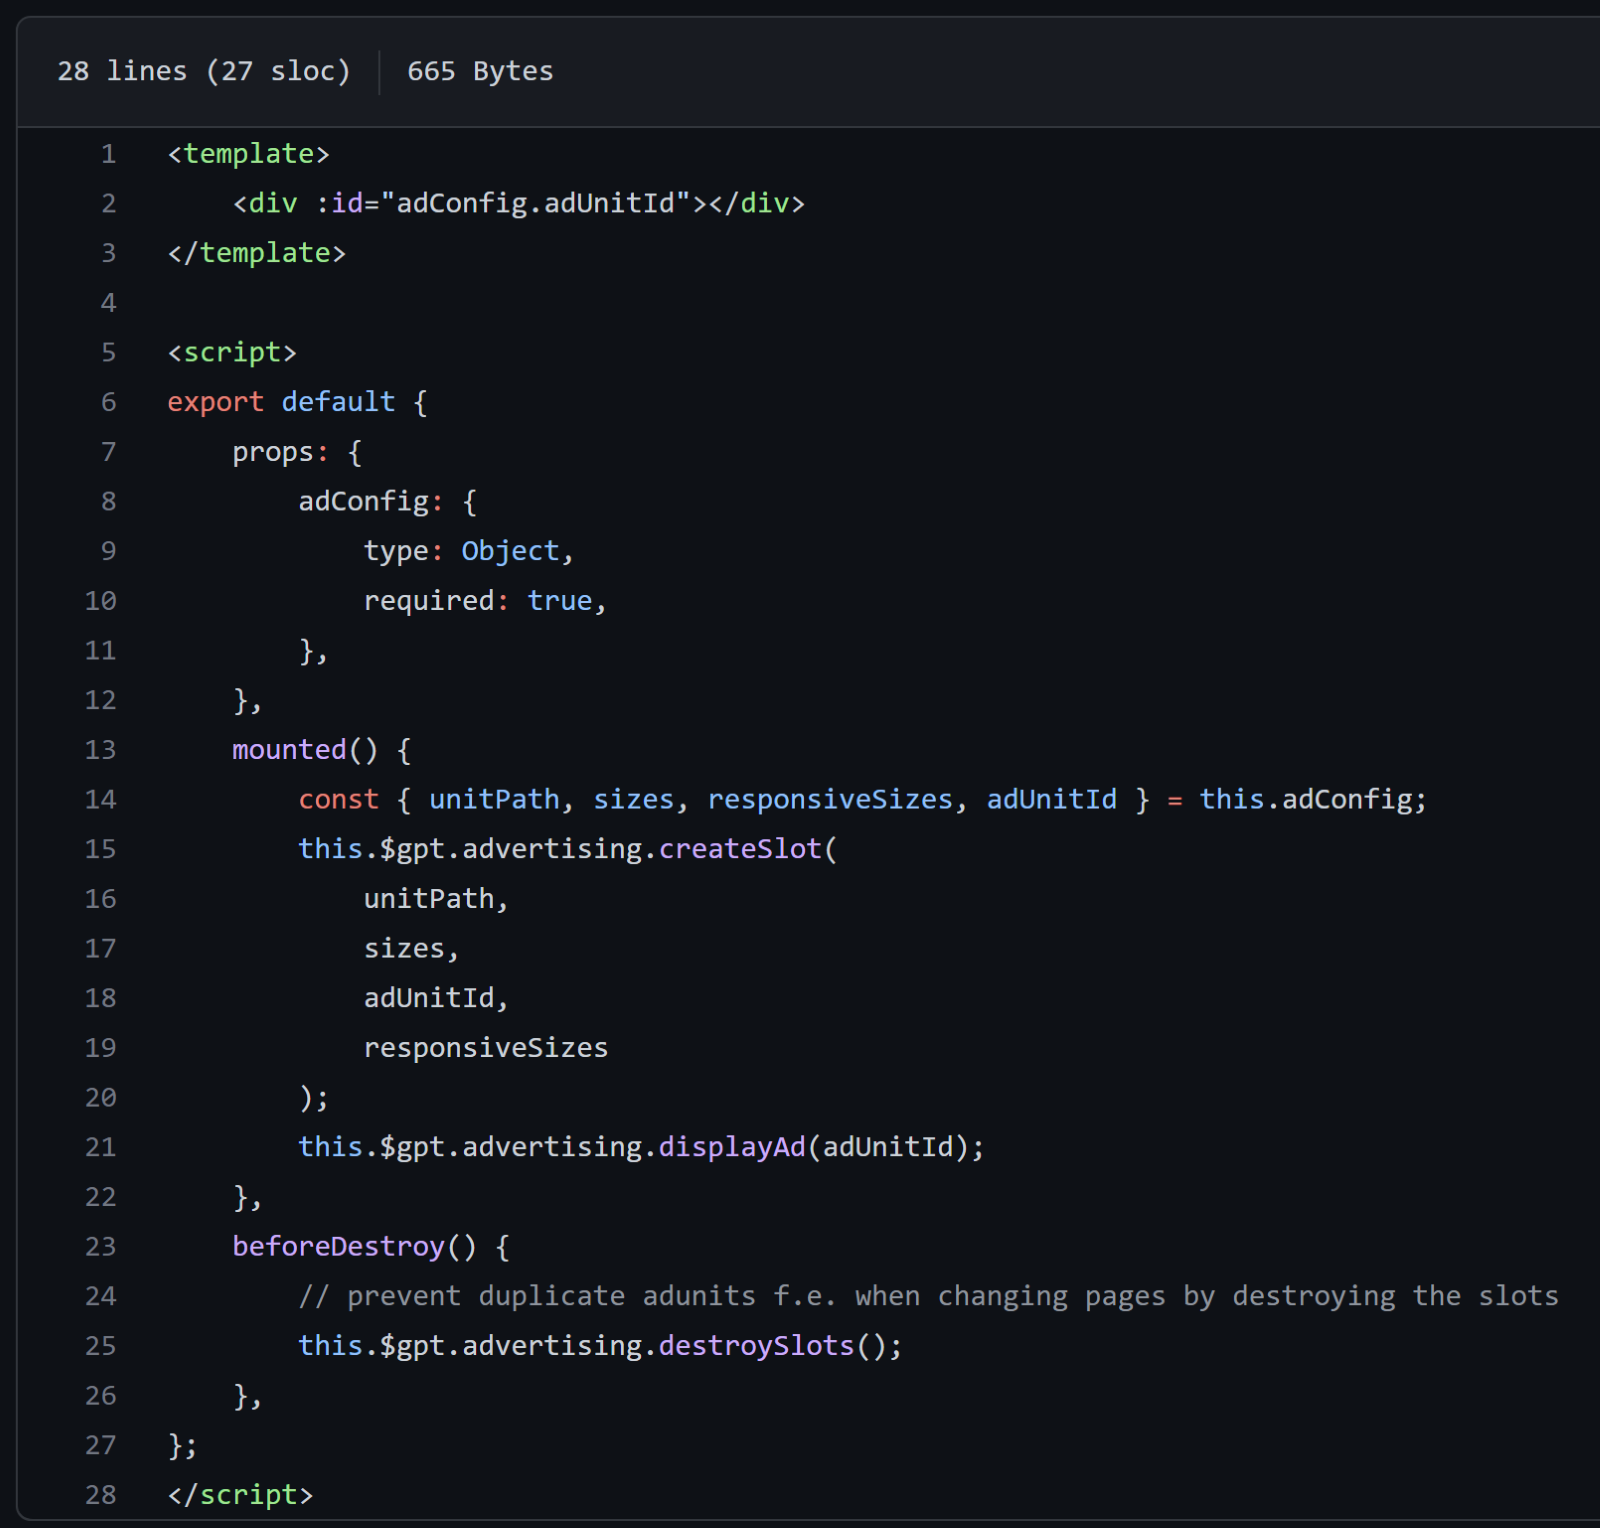Click the opening <template> tag
1600x1528 pixels.
248,154
